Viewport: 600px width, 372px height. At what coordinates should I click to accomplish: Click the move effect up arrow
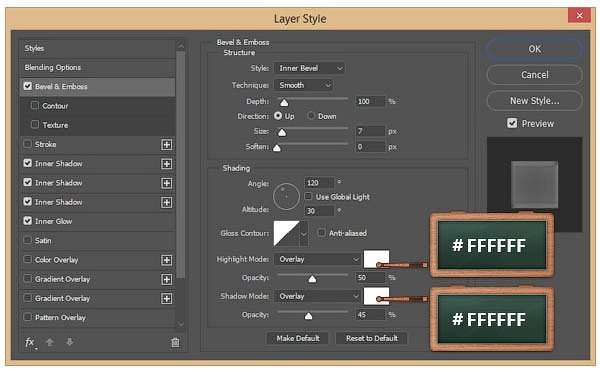pos(50,342)
